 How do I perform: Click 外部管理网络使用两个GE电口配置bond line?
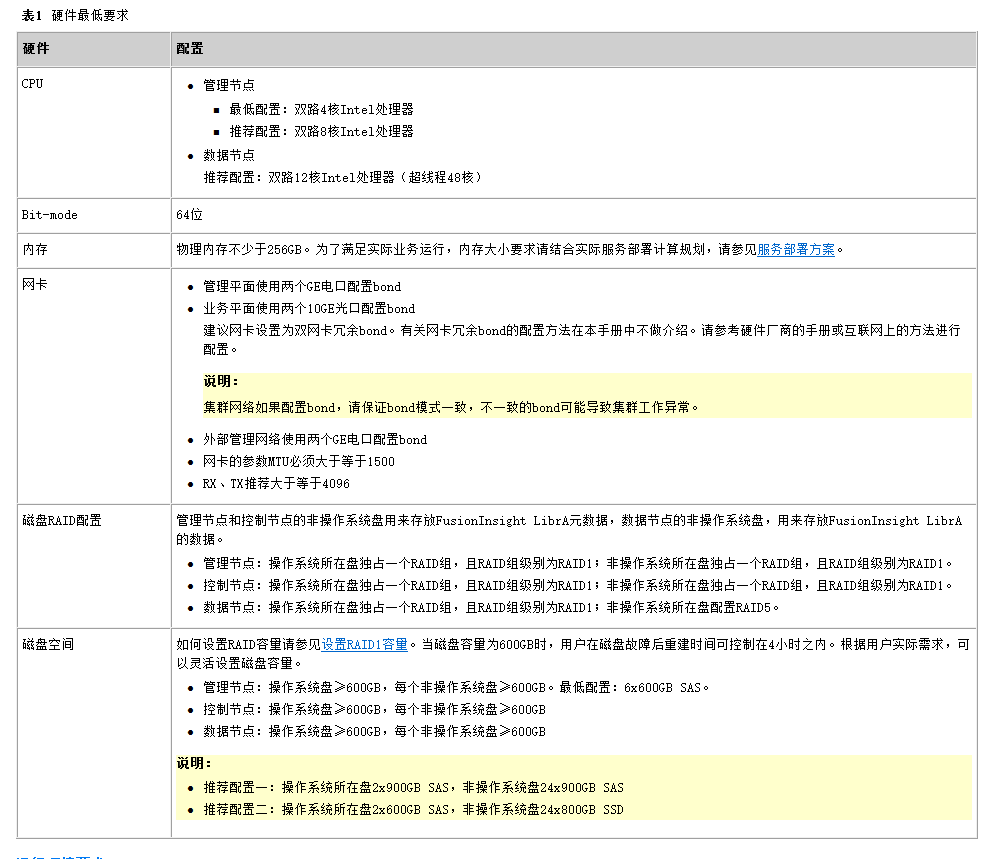315,440
